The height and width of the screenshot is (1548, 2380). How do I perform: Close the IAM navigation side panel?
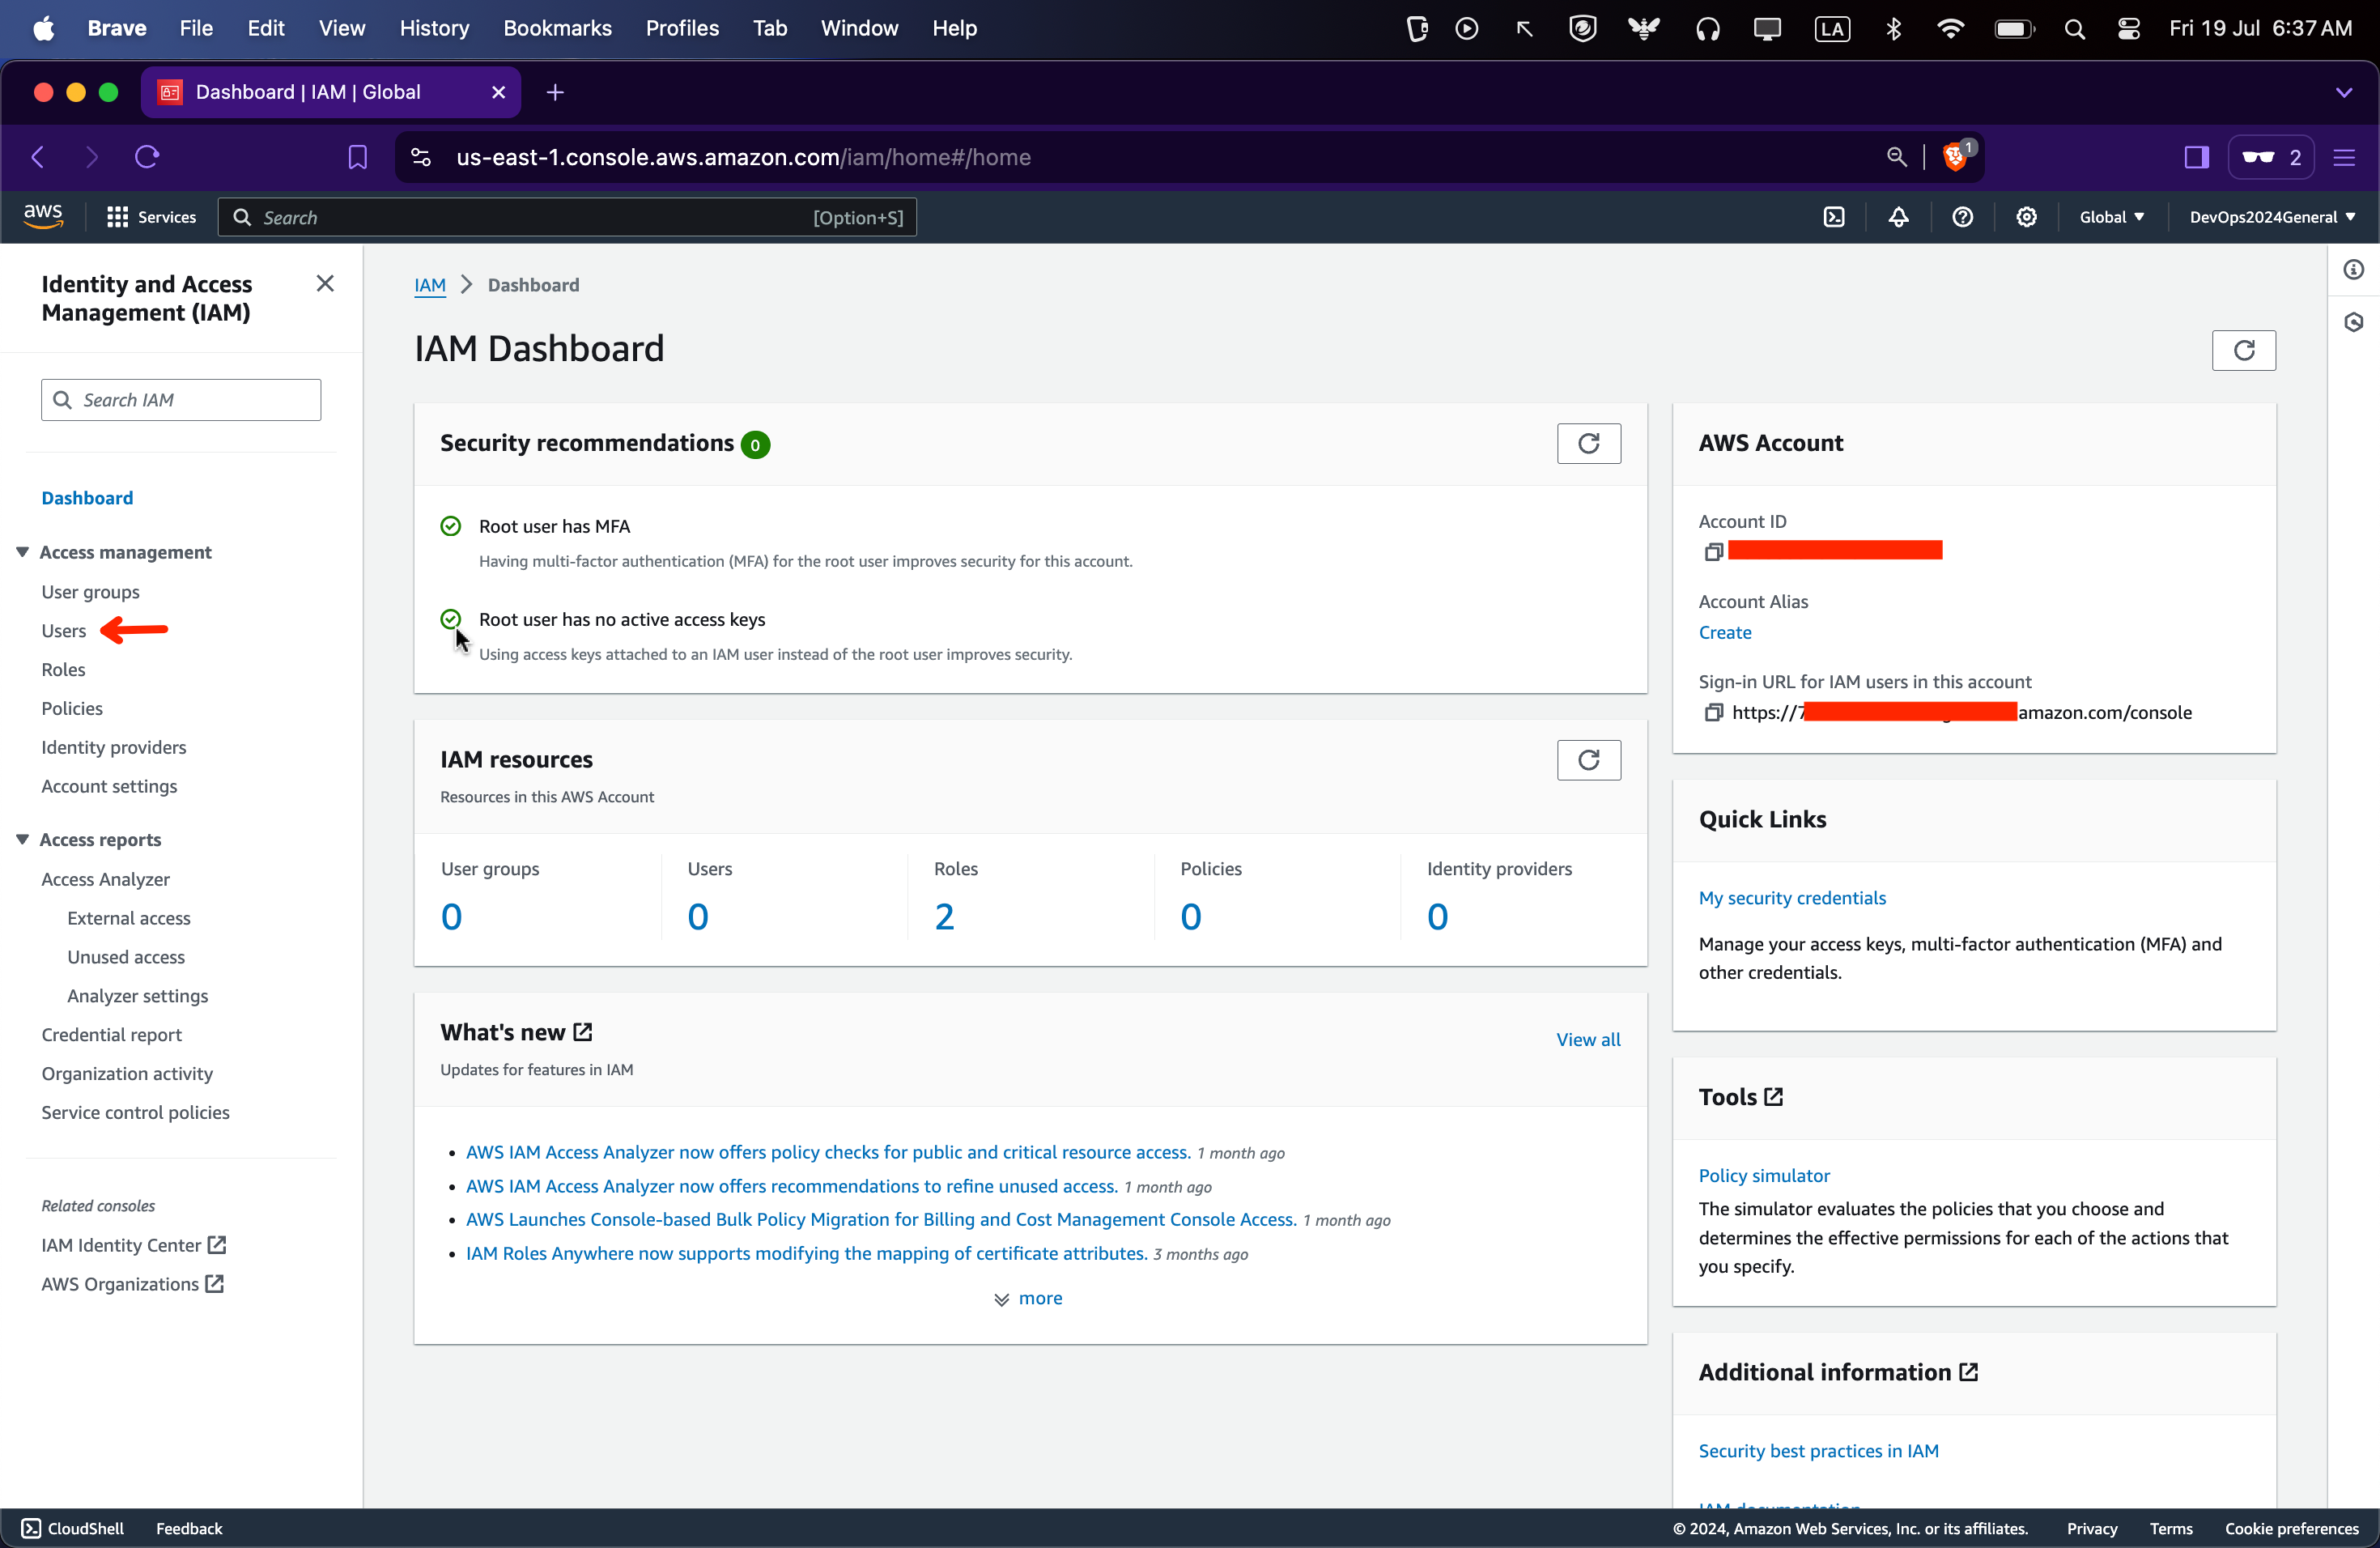click(x=325, y=284)
